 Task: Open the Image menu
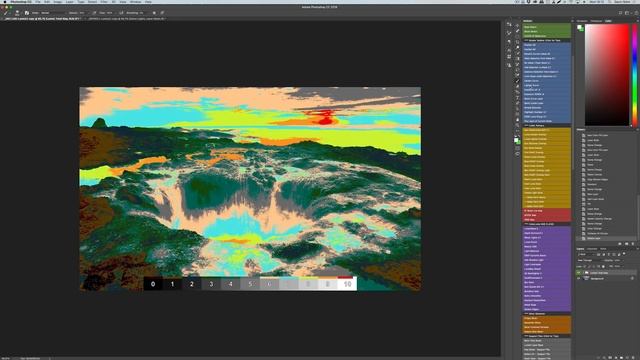[57, 2]
